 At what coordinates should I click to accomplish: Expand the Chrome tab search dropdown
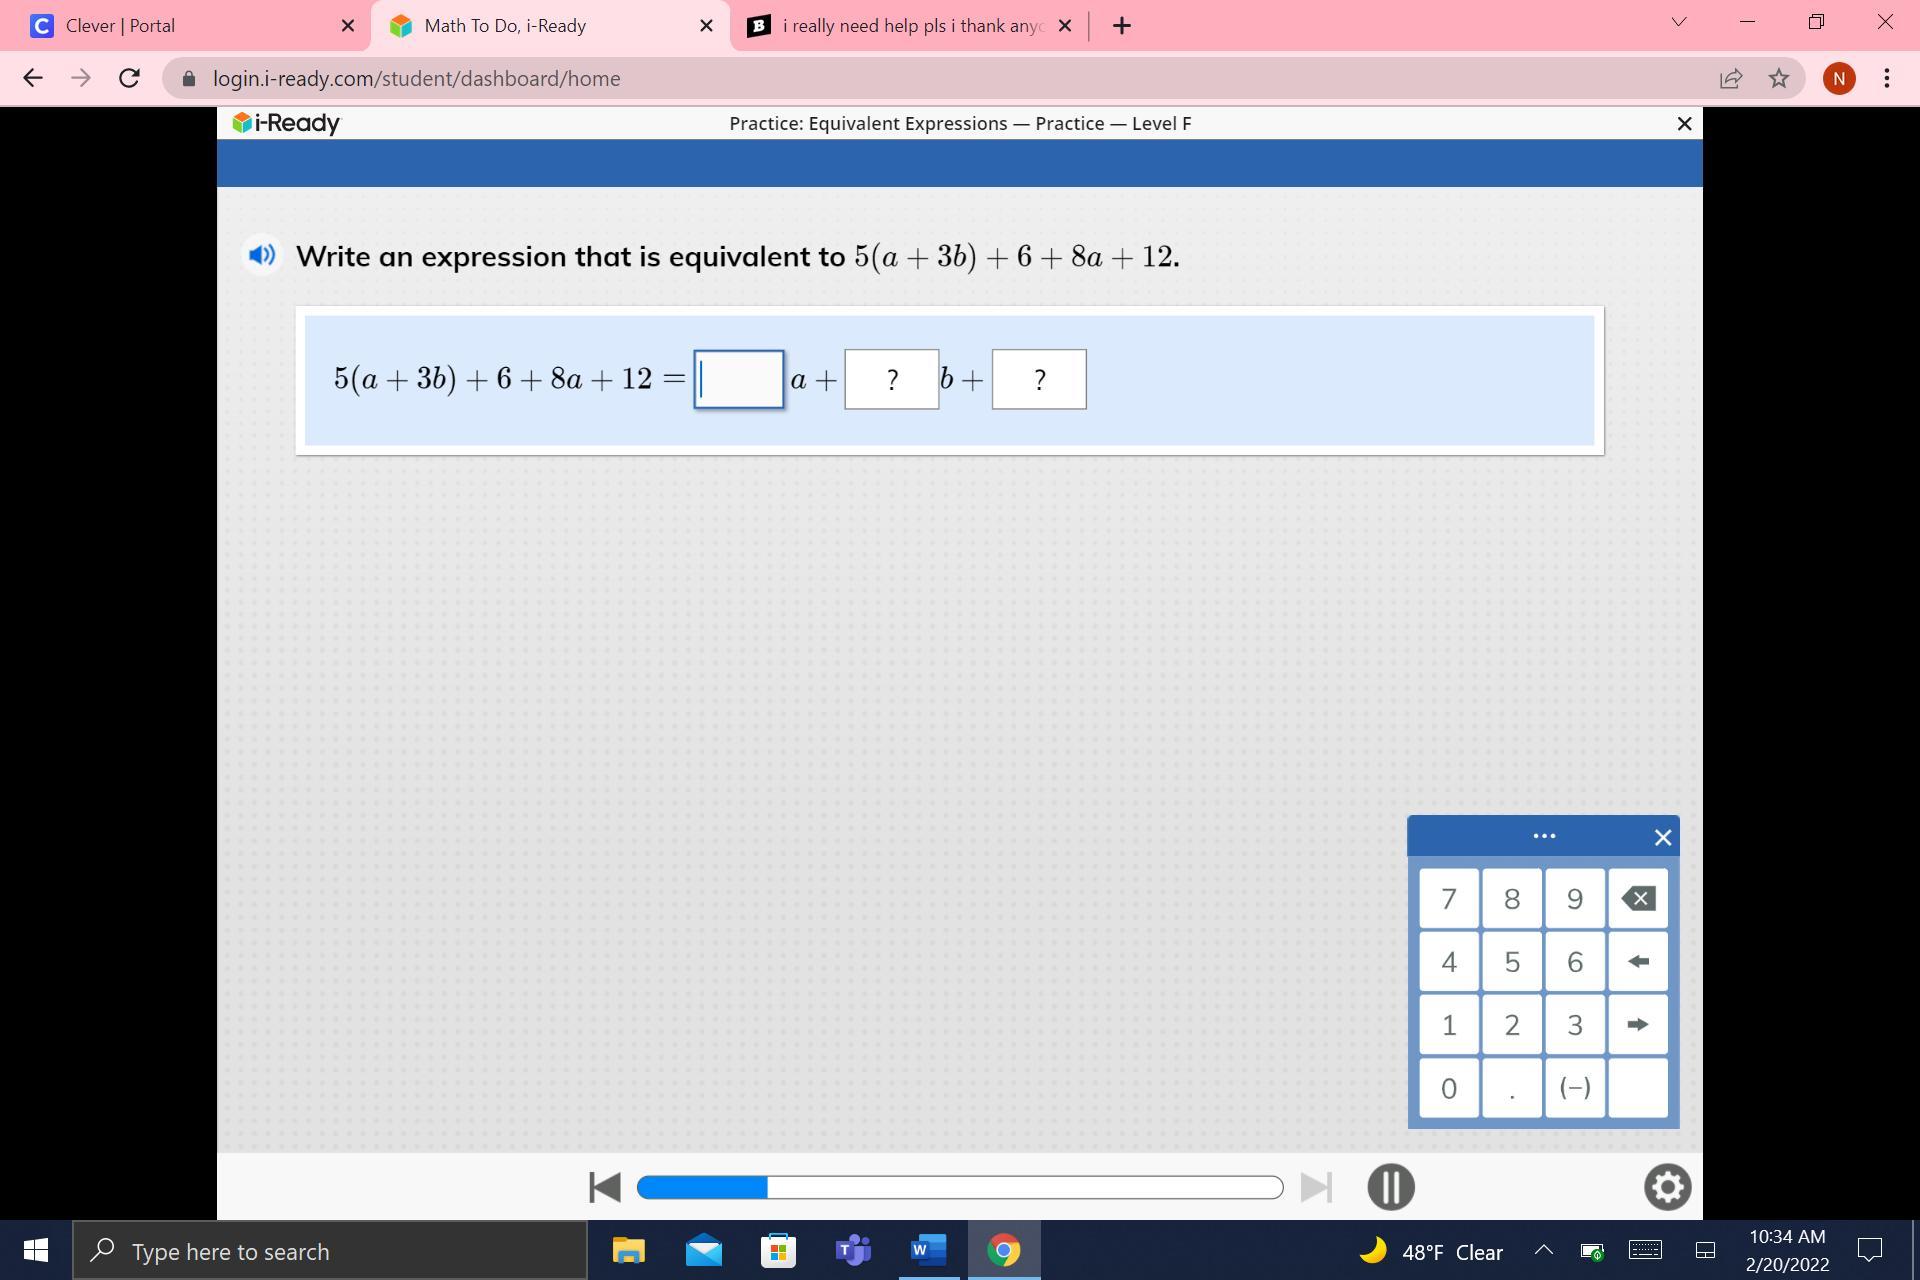1678,22
